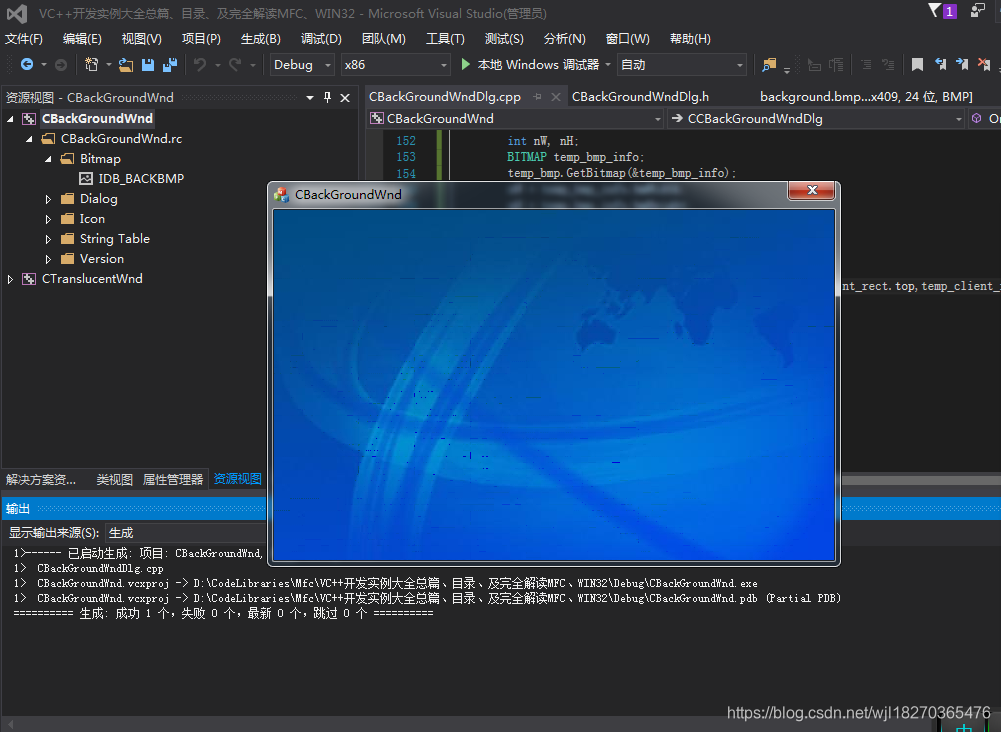Clear all bookmarks icon
The height and width of the screenshot is (732, 1001).
pyautogui.click(x=984, y=64)
